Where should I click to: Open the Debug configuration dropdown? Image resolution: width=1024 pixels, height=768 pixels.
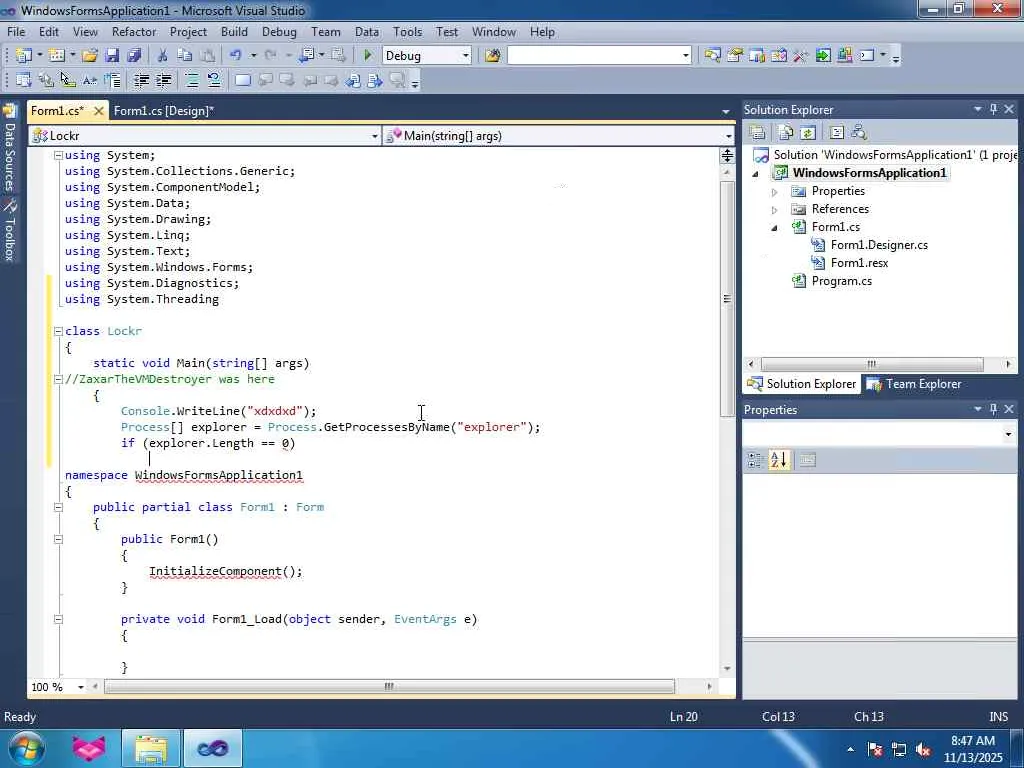pyautogui.click(x=466, y=56)
